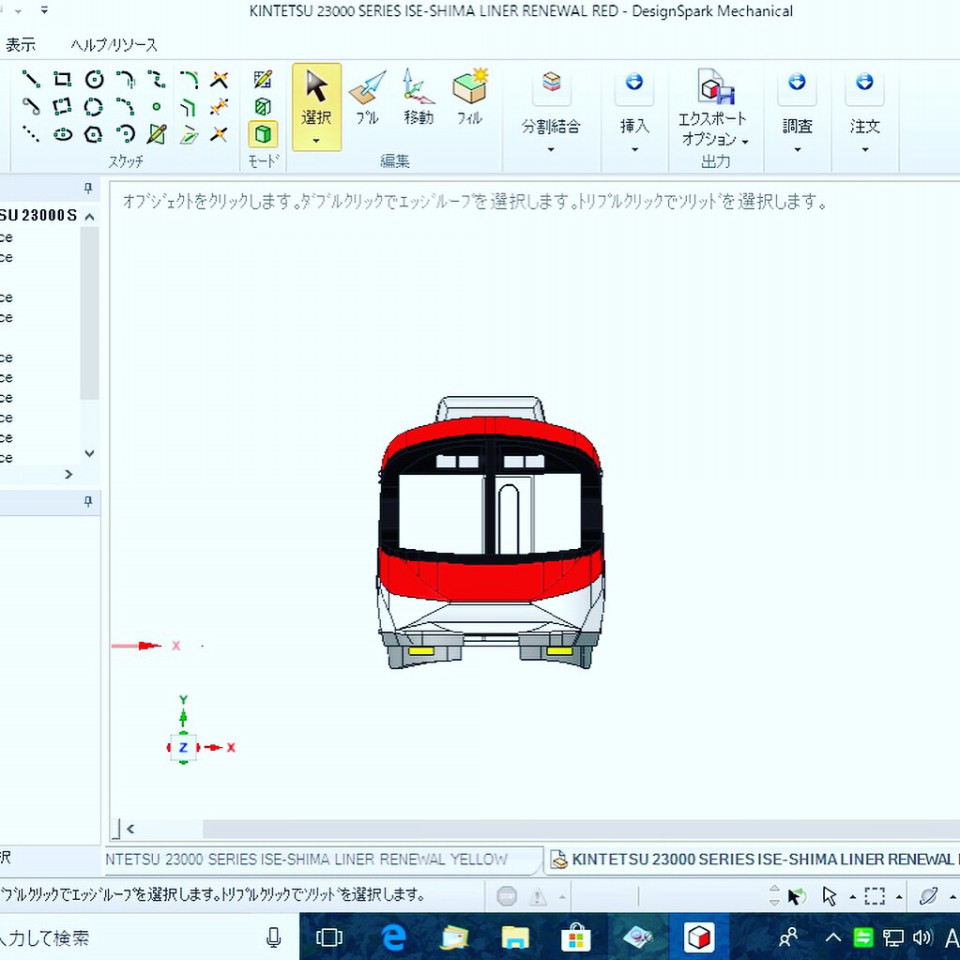This screenshot has width=960, height=960.
Task: Select the Circle sketch tool
Action: pyautogui.click(x=94, y=79)
